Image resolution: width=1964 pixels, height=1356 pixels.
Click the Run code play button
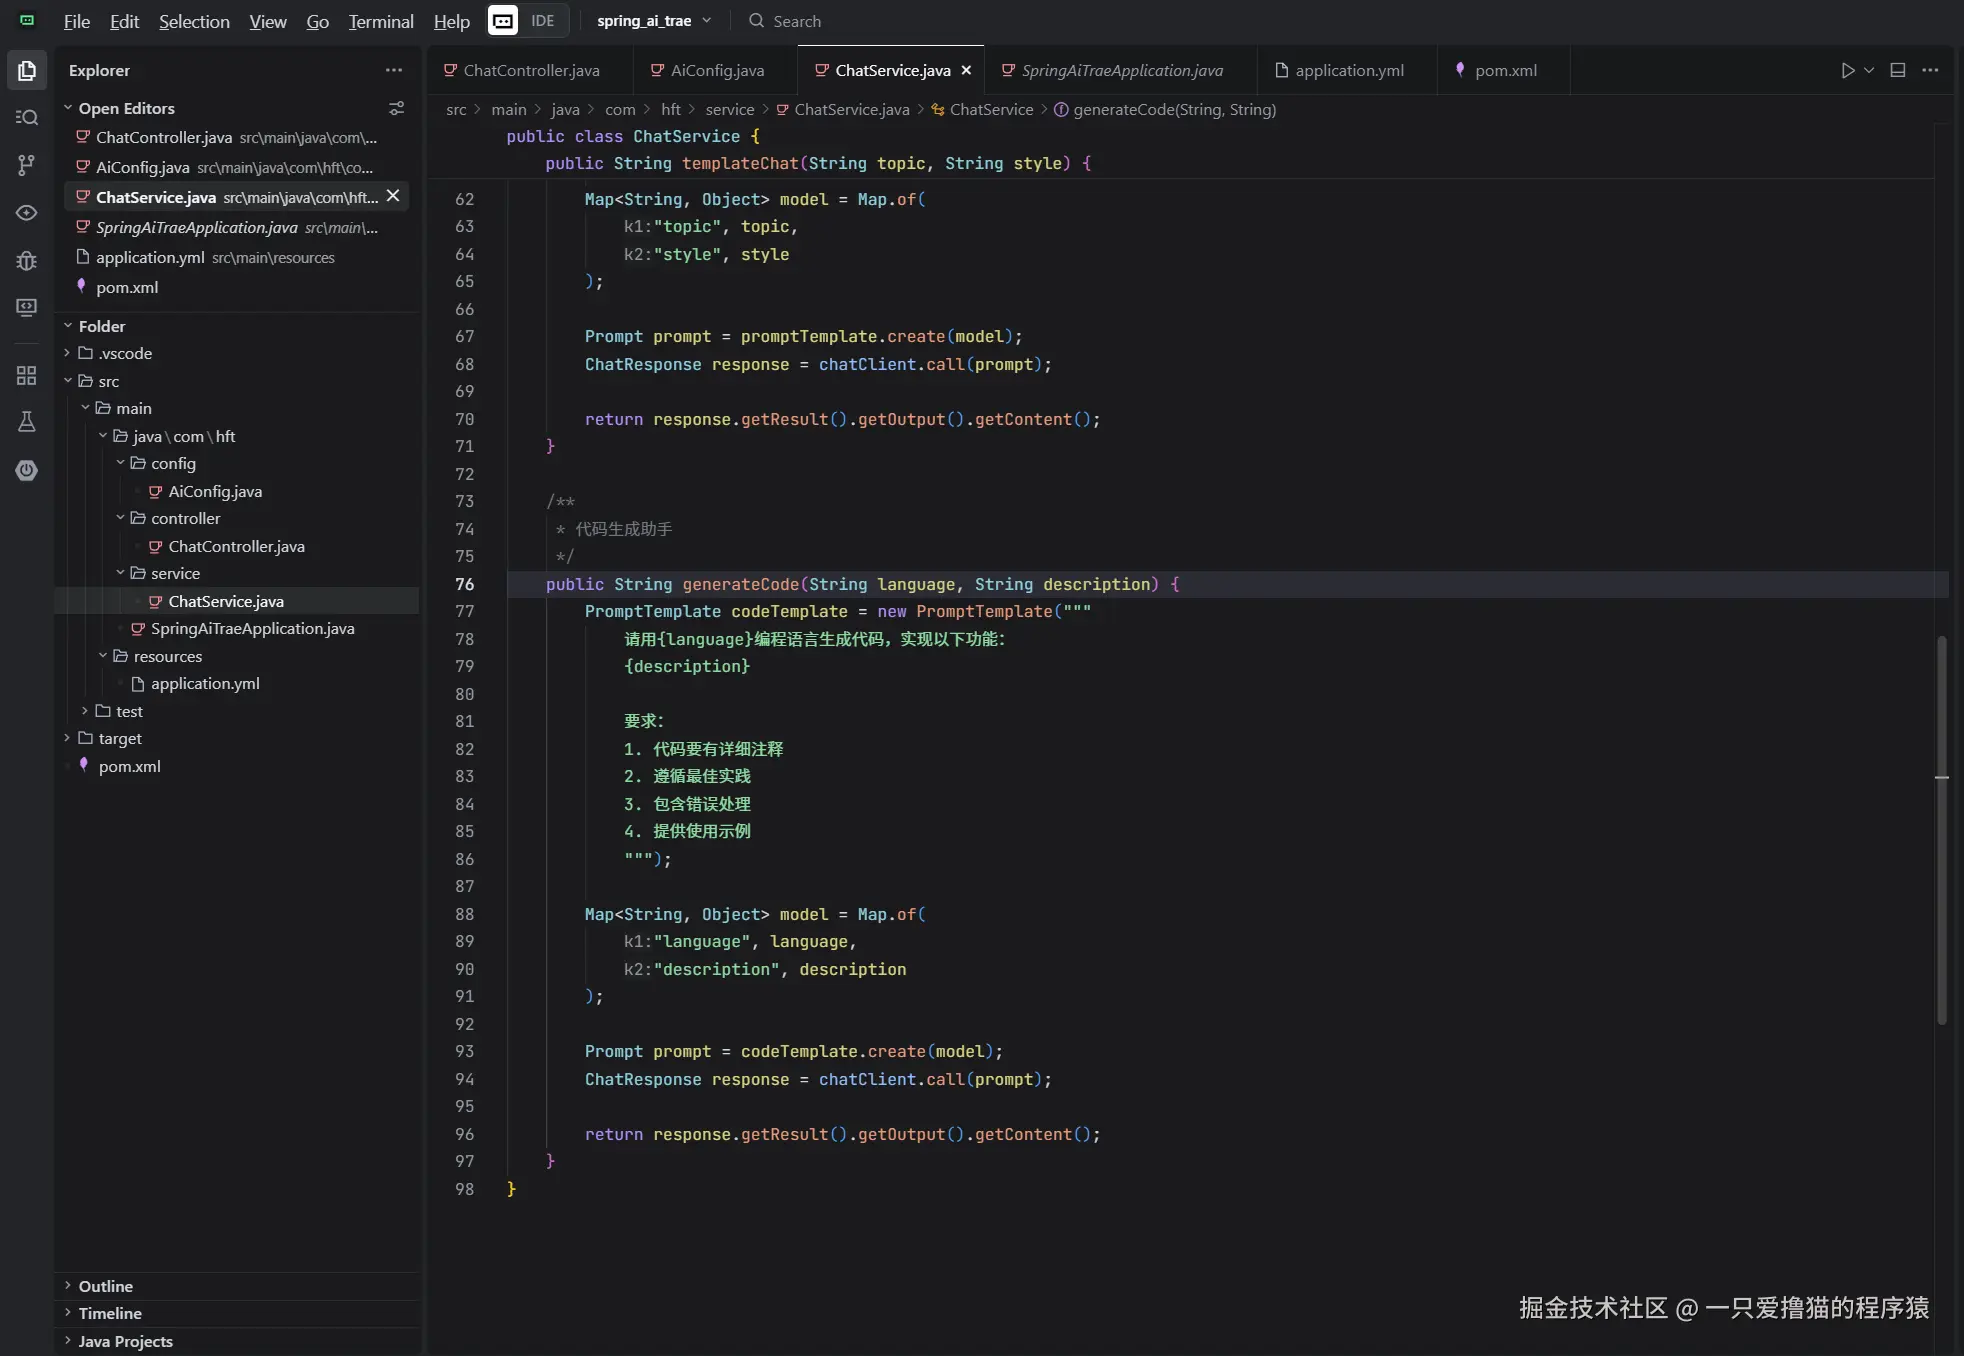pos(1848,71)
